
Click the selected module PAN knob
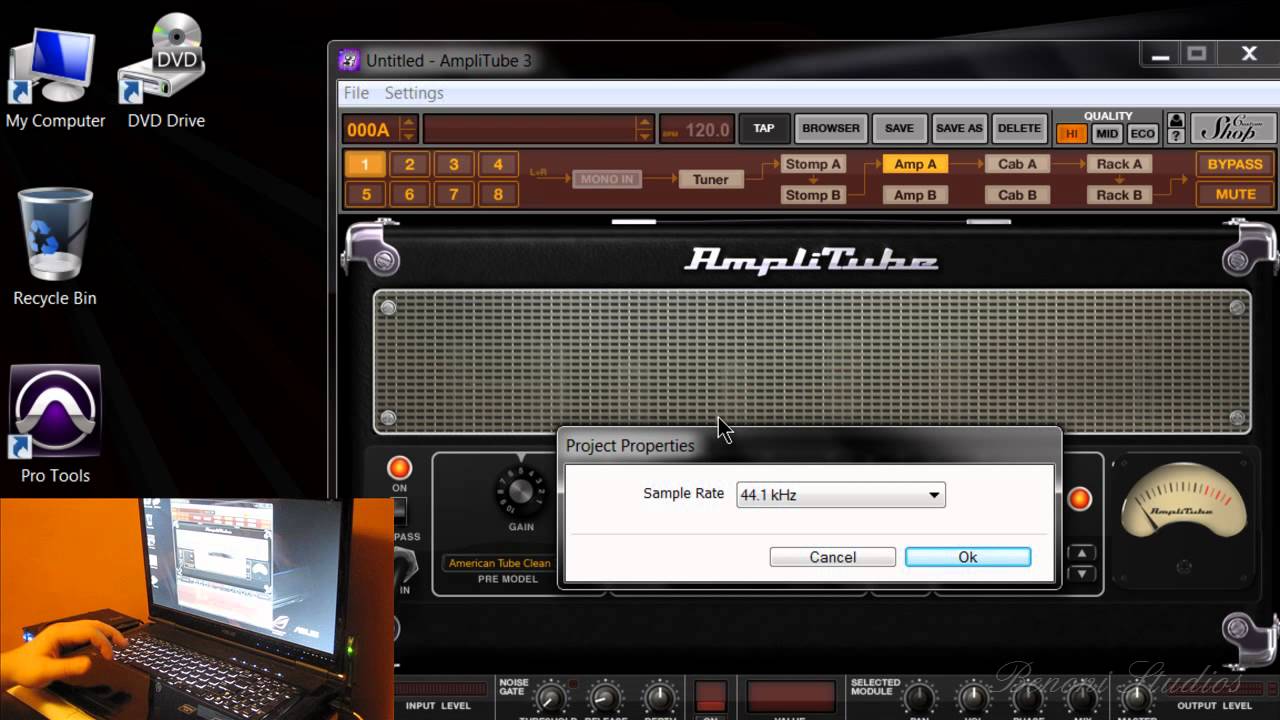918,698
